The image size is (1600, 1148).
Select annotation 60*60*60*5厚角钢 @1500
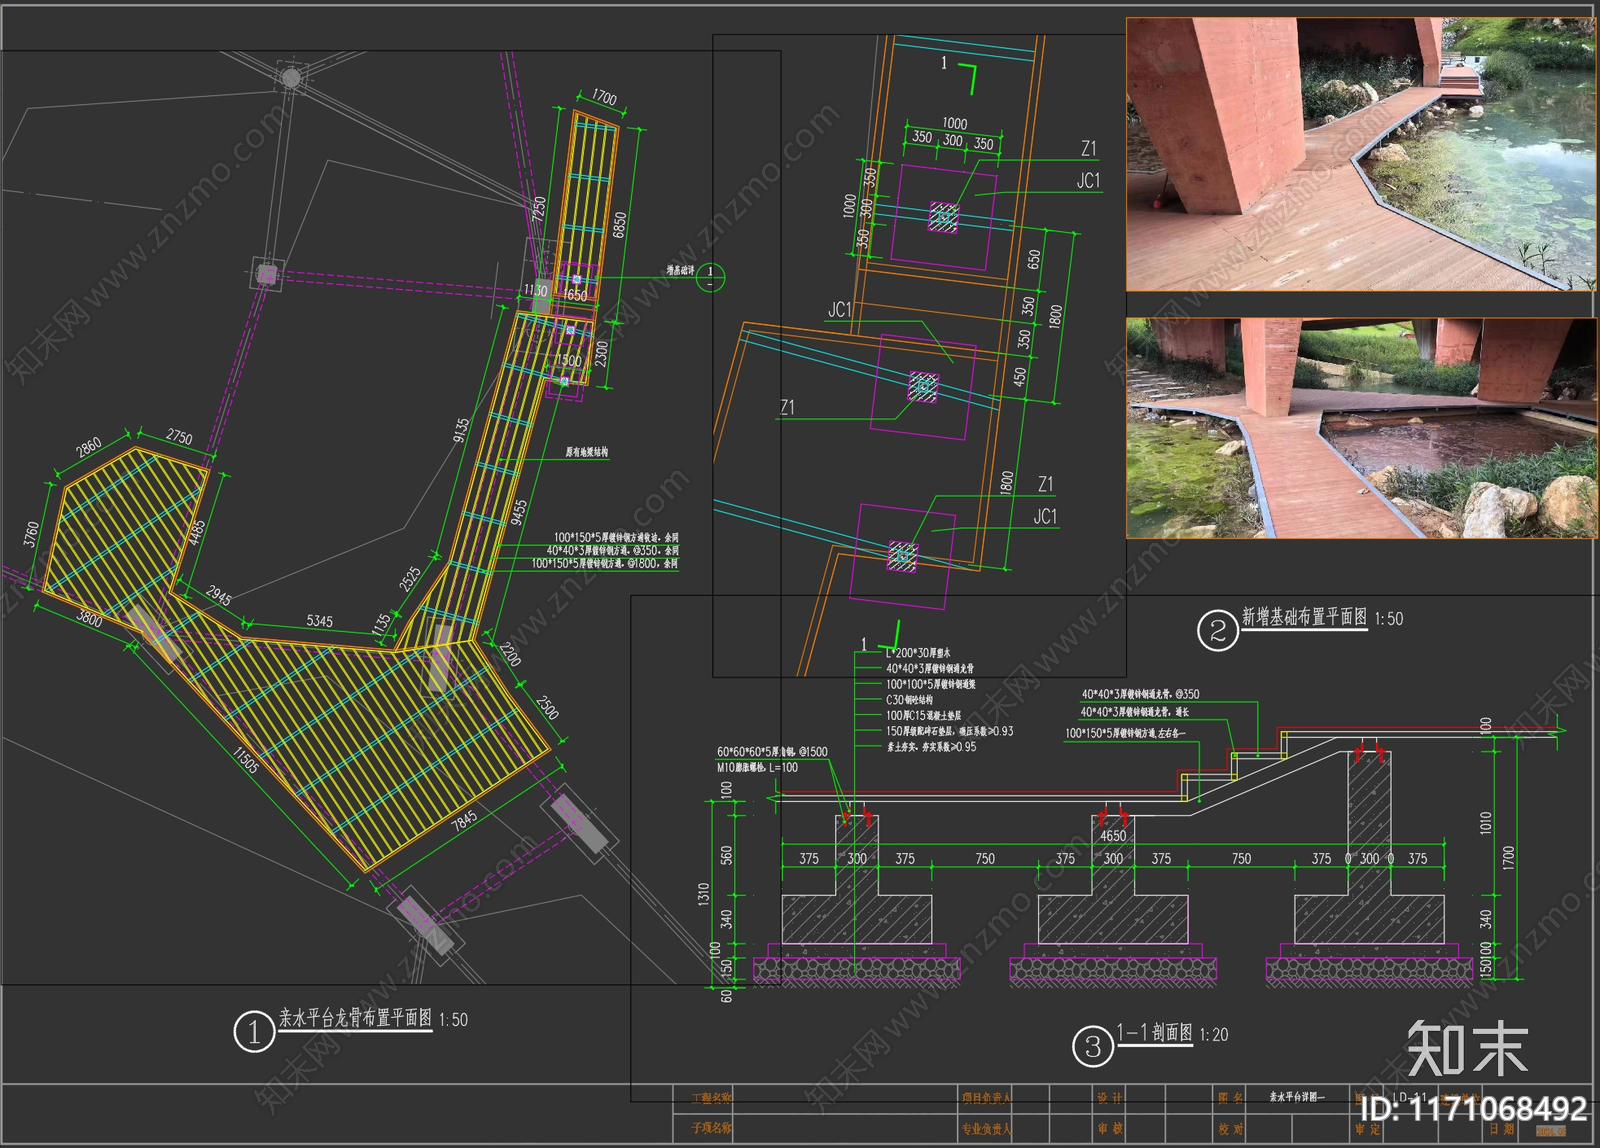coord(772,752)
